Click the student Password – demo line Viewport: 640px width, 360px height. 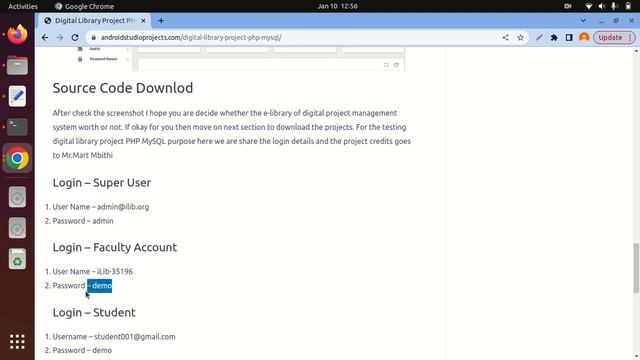click(x=82, y=350)
